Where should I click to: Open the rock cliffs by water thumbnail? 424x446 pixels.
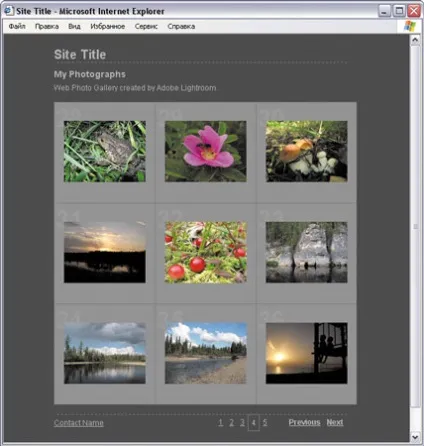[307, 252]
